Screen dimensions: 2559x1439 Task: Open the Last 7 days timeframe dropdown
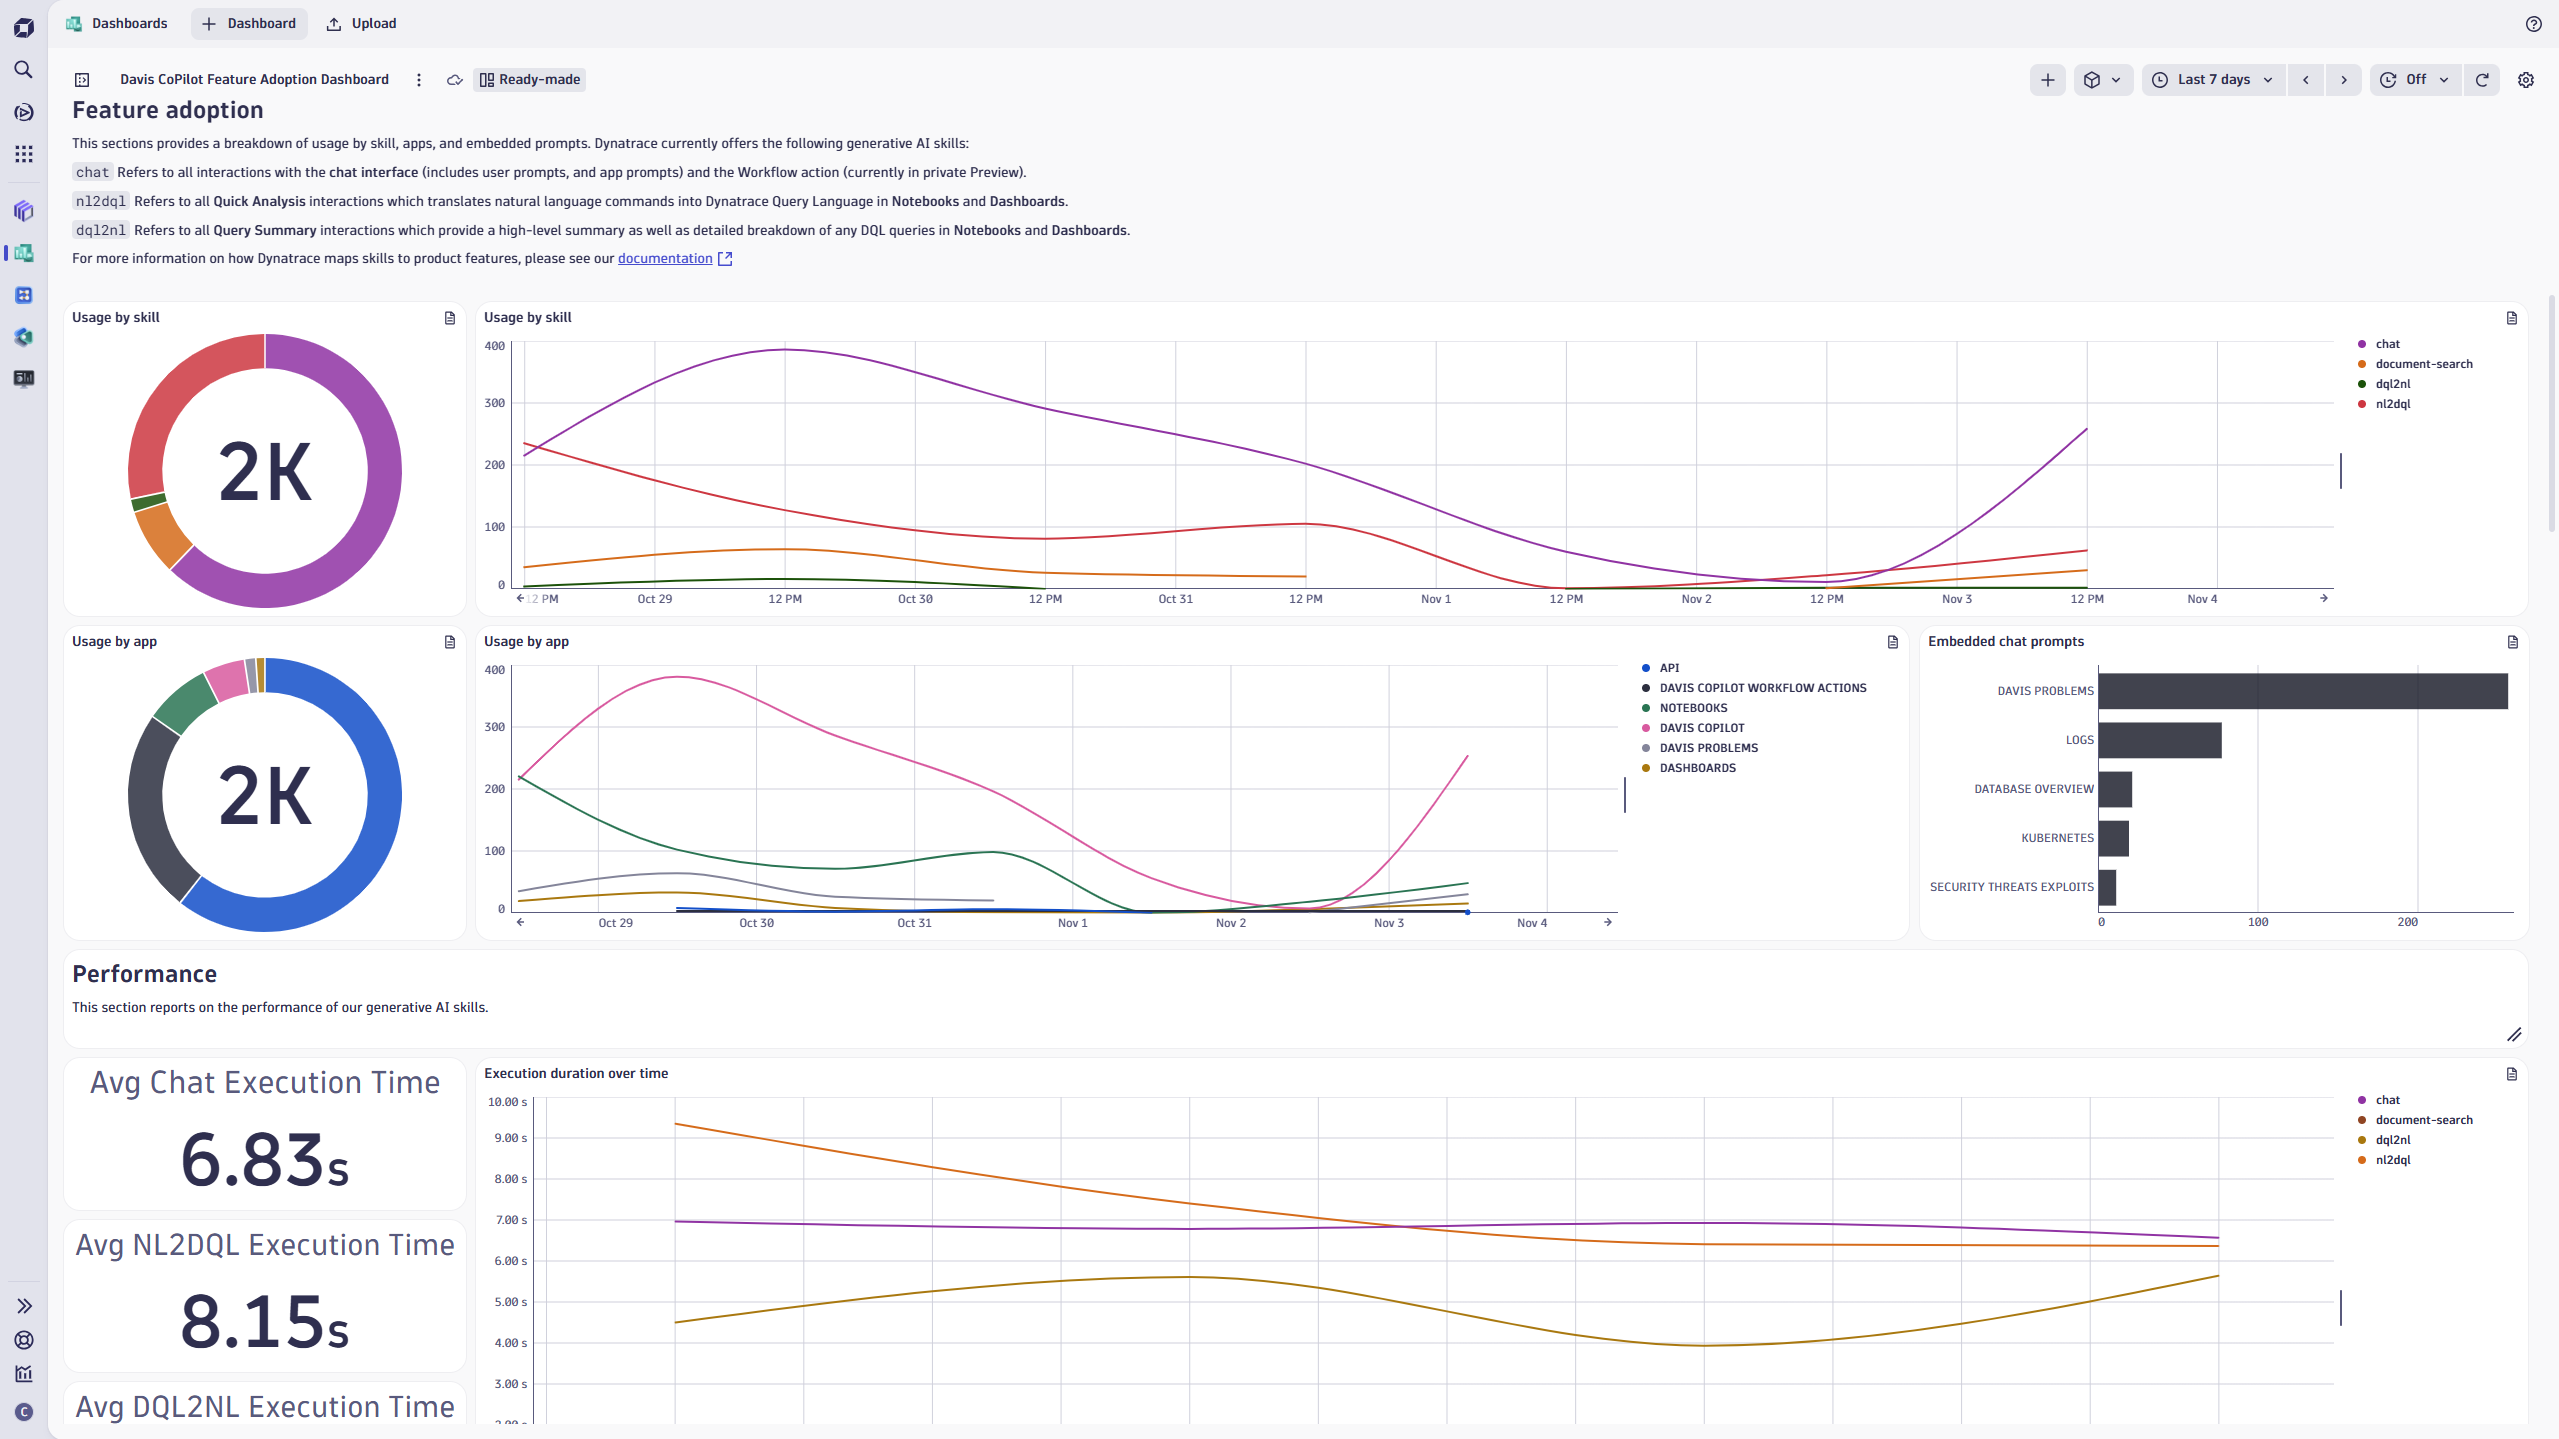click(x=2212, y=79)
